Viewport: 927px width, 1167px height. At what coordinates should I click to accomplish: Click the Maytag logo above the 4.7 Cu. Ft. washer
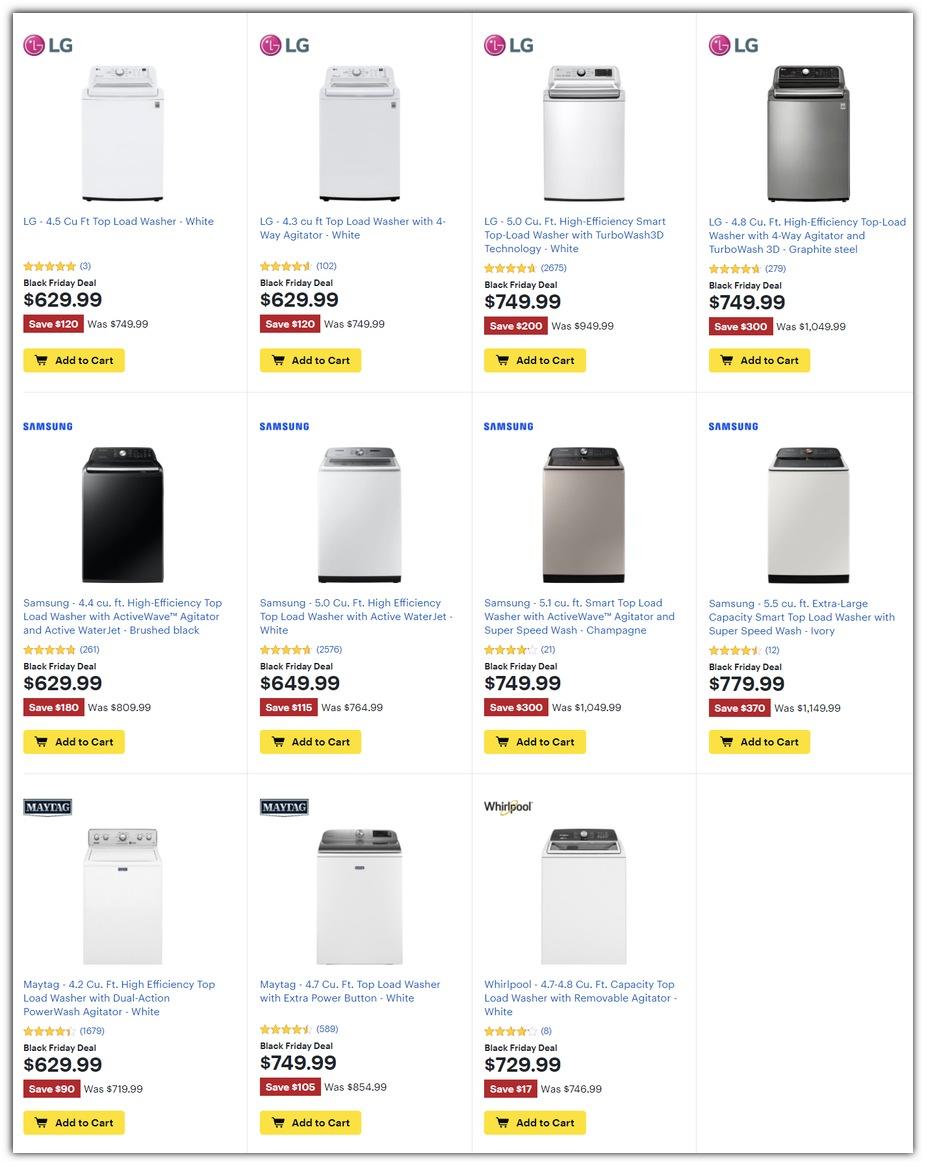coord(284,807)
